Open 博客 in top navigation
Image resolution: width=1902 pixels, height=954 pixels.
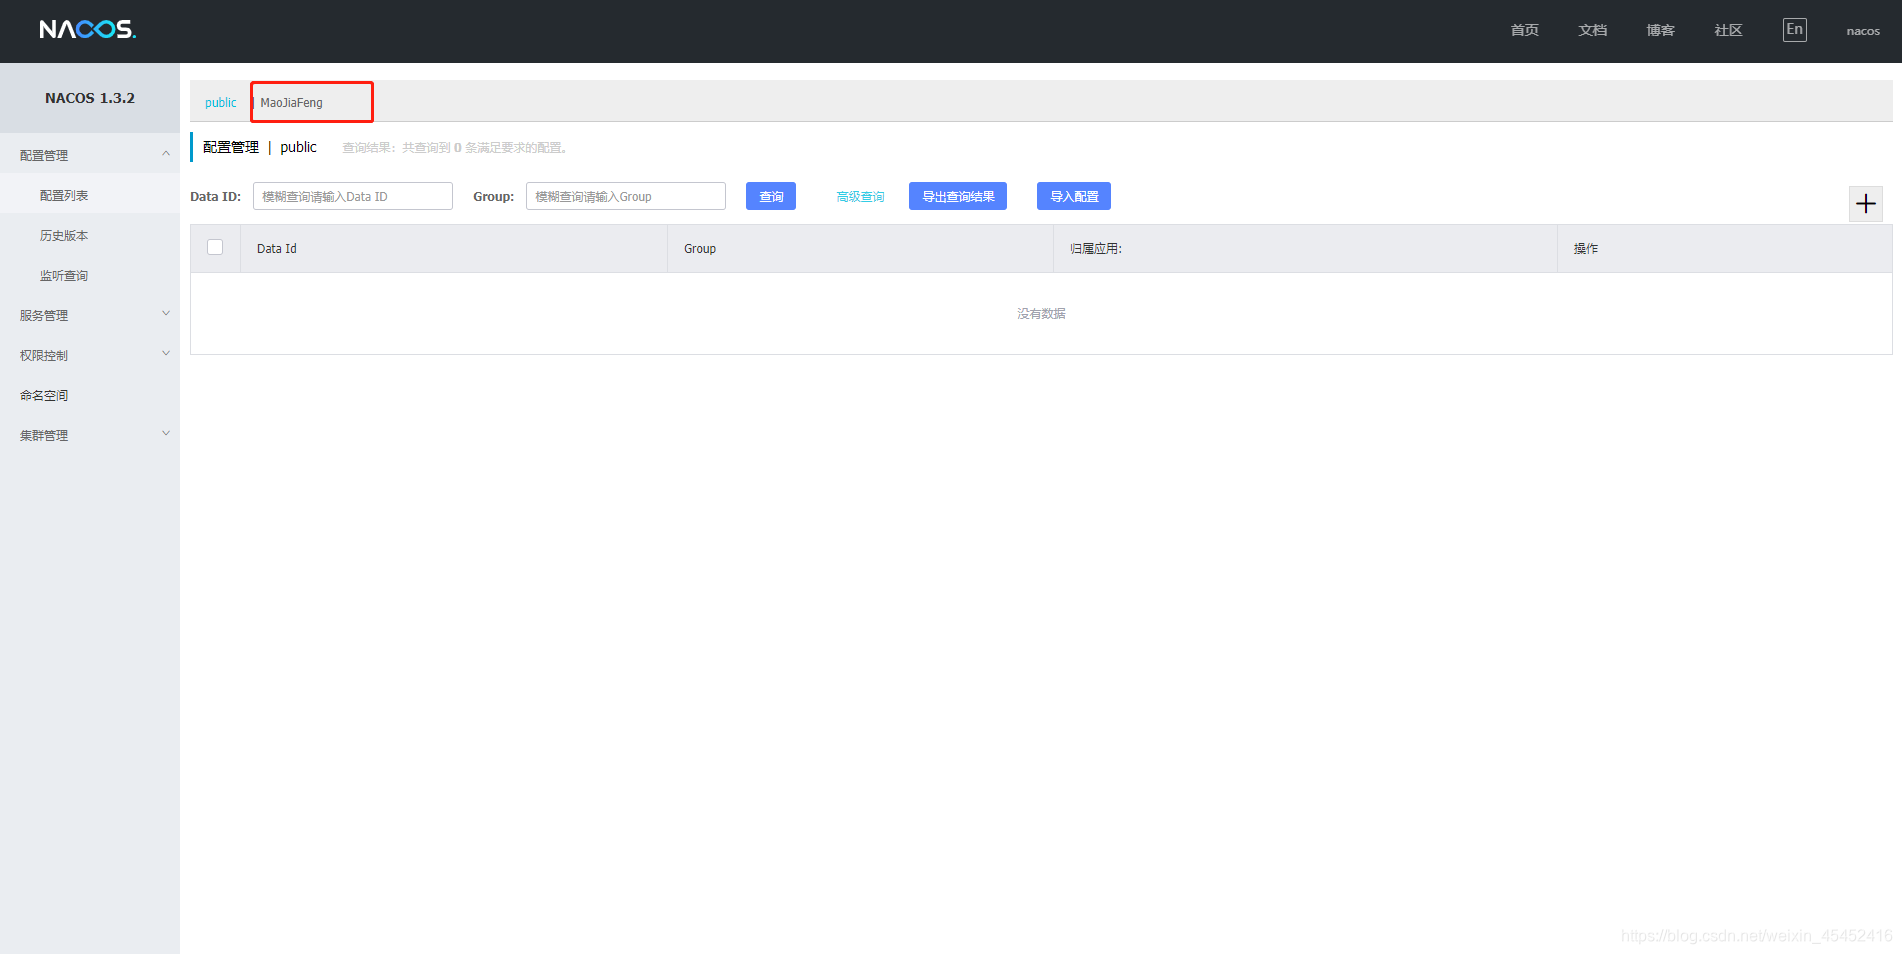1660,30
